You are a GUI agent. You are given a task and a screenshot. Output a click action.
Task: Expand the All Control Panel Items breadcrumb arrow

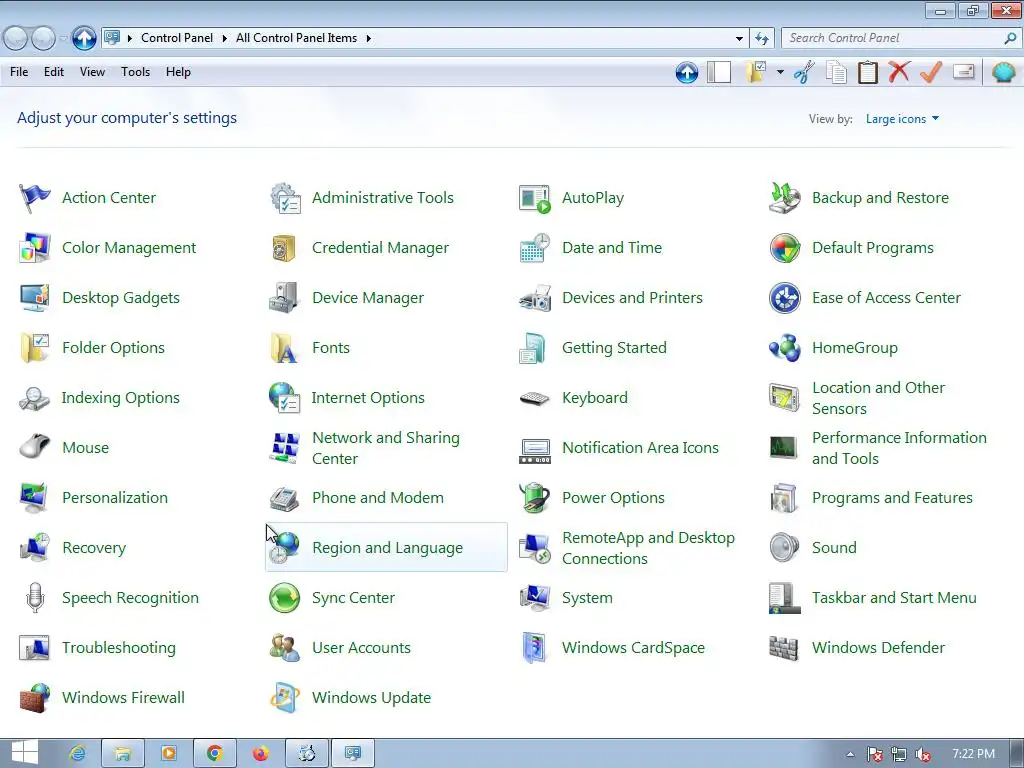368,39
